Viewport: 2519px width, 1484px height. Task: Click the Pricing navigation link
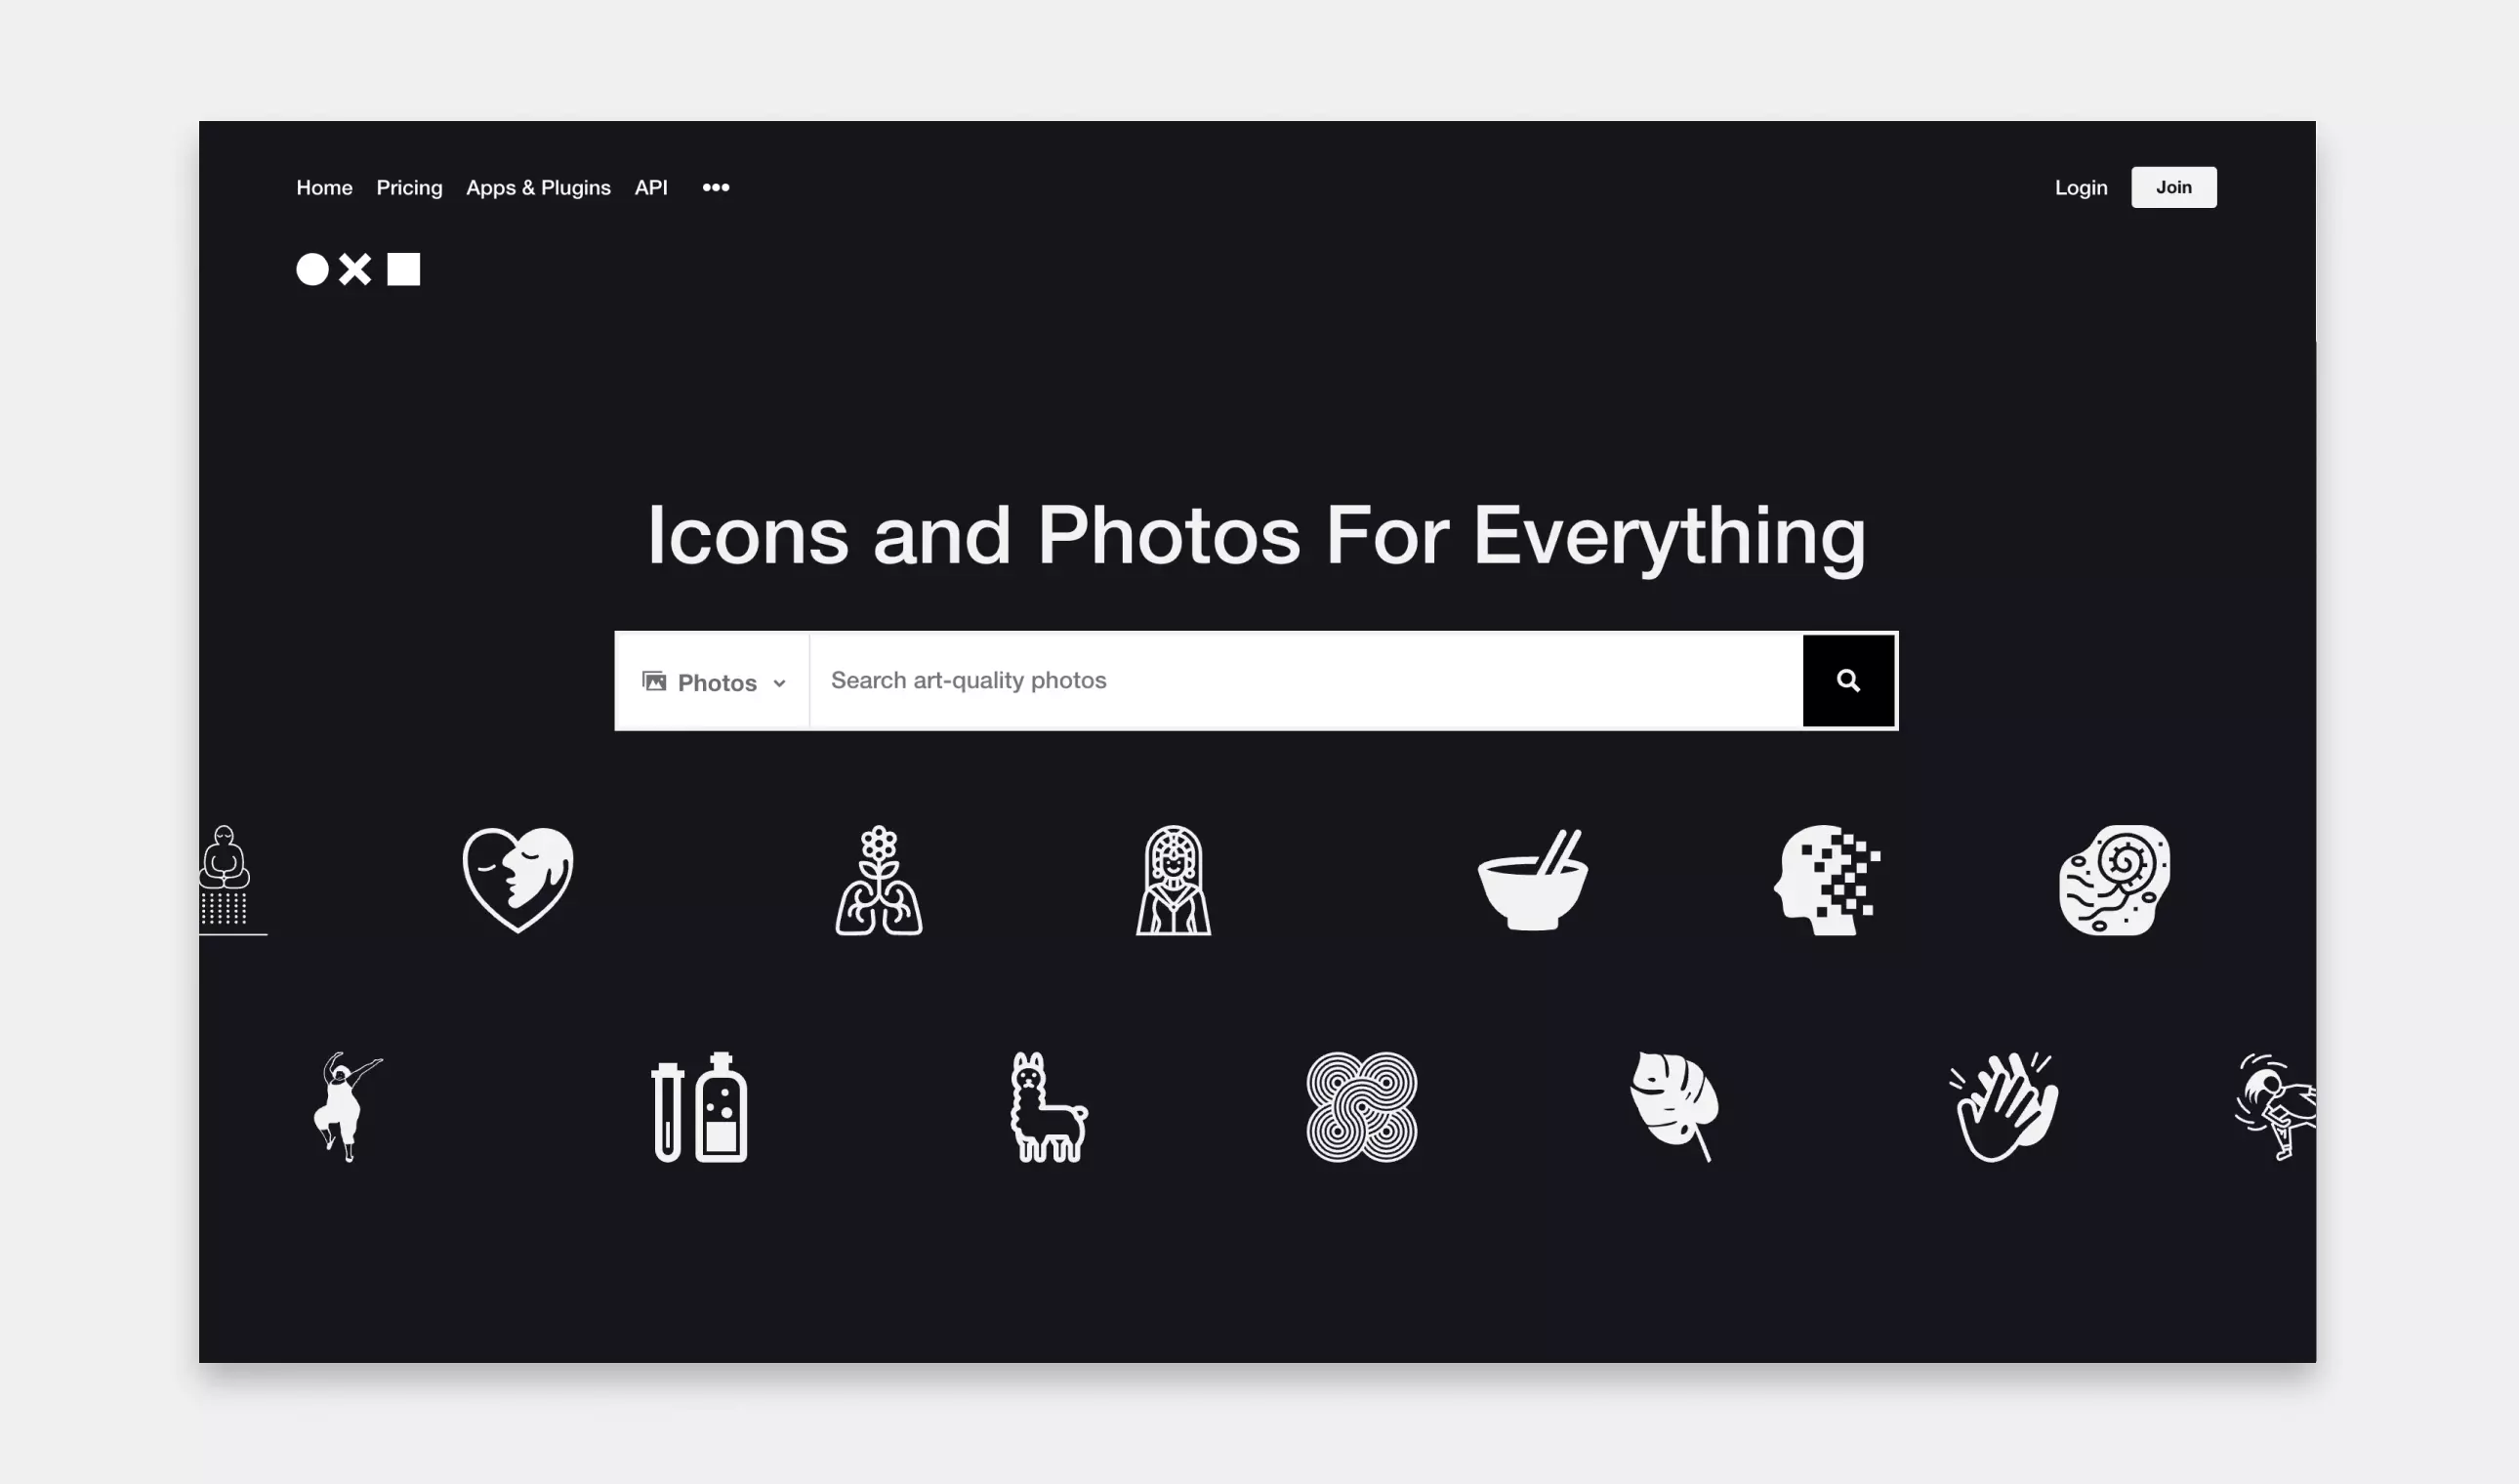[408, 185]
